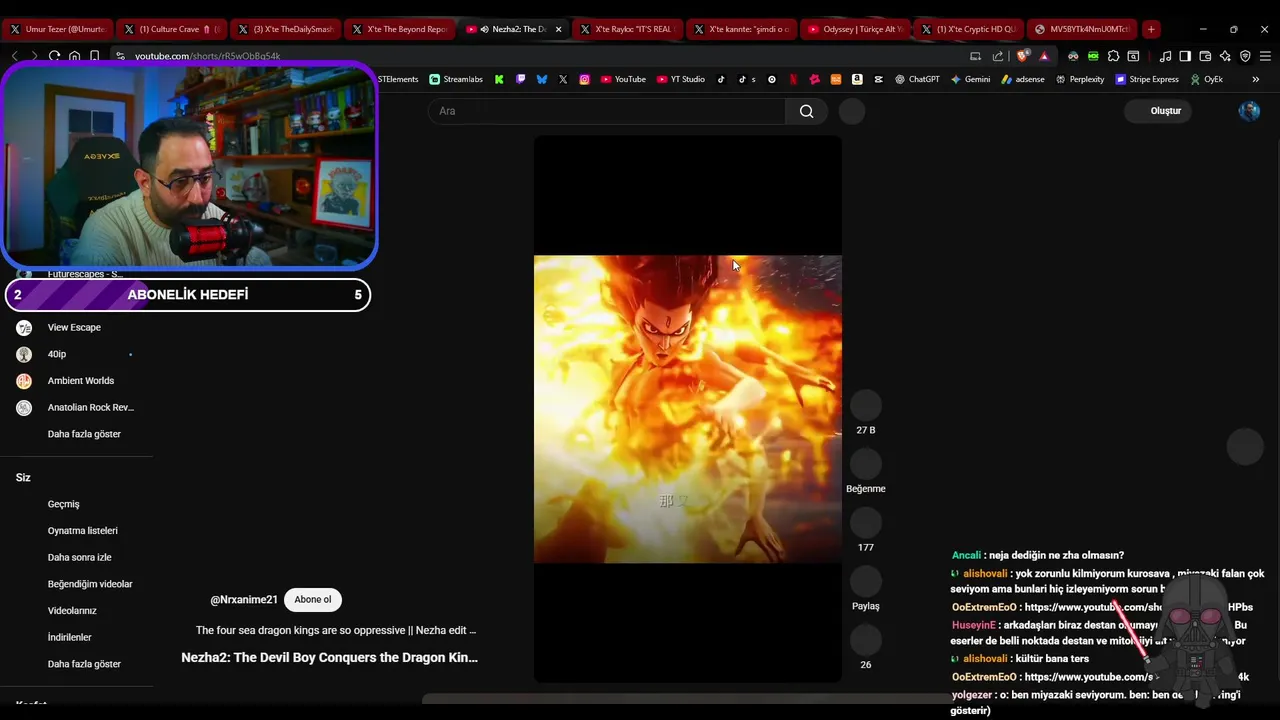Toggle the browser sidebar panel icon

coord(1185,56)
